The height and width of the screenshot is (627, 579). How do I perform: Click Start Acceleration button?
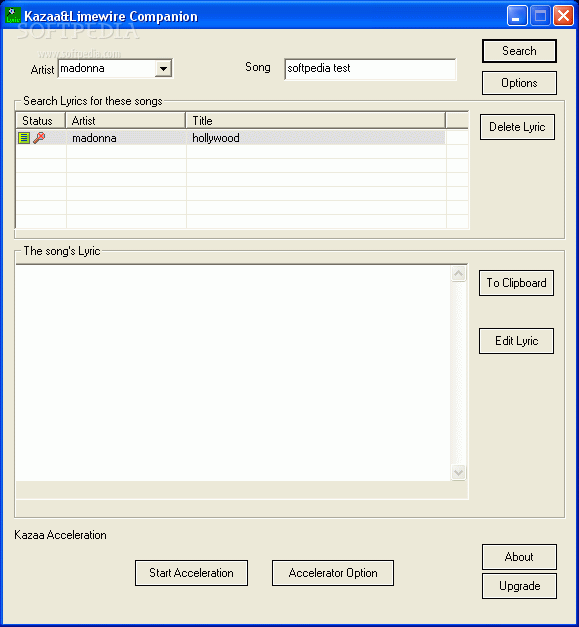[191, 573]
